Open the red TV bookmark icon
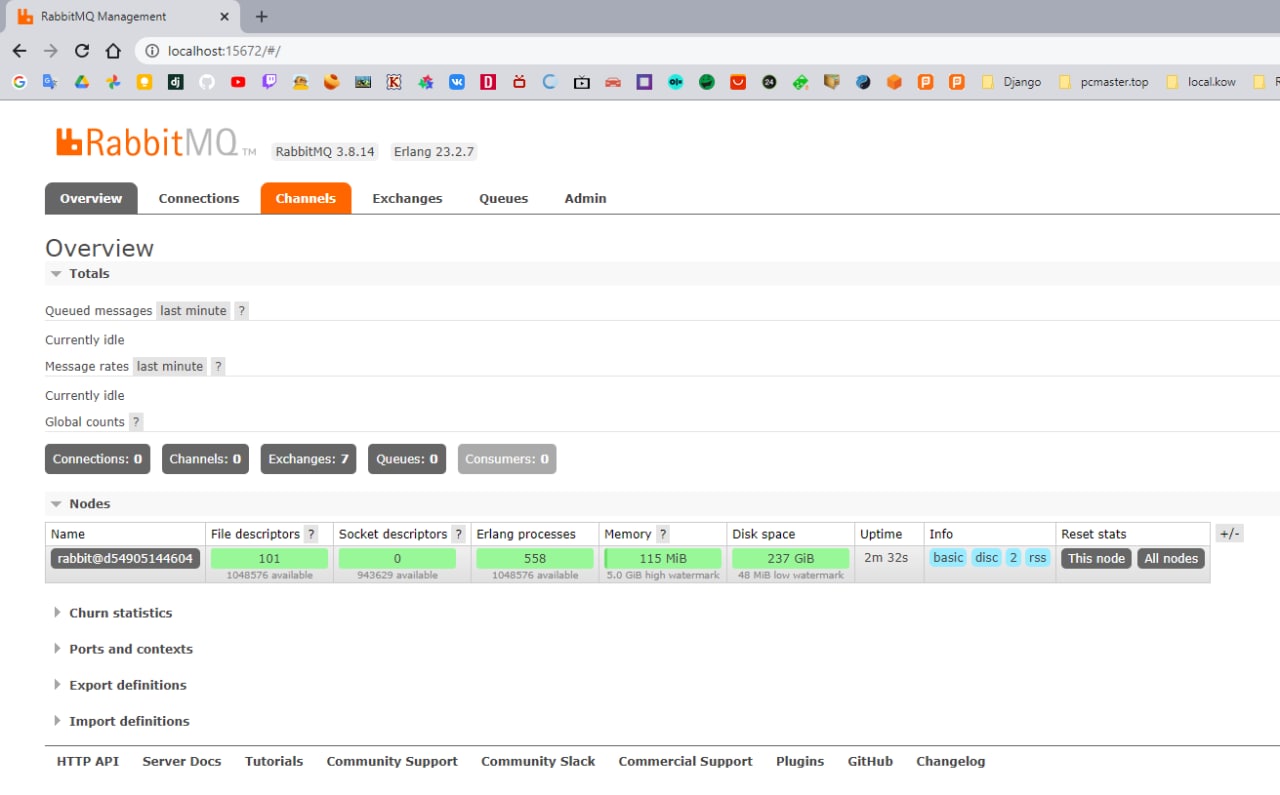 (519, 82)
